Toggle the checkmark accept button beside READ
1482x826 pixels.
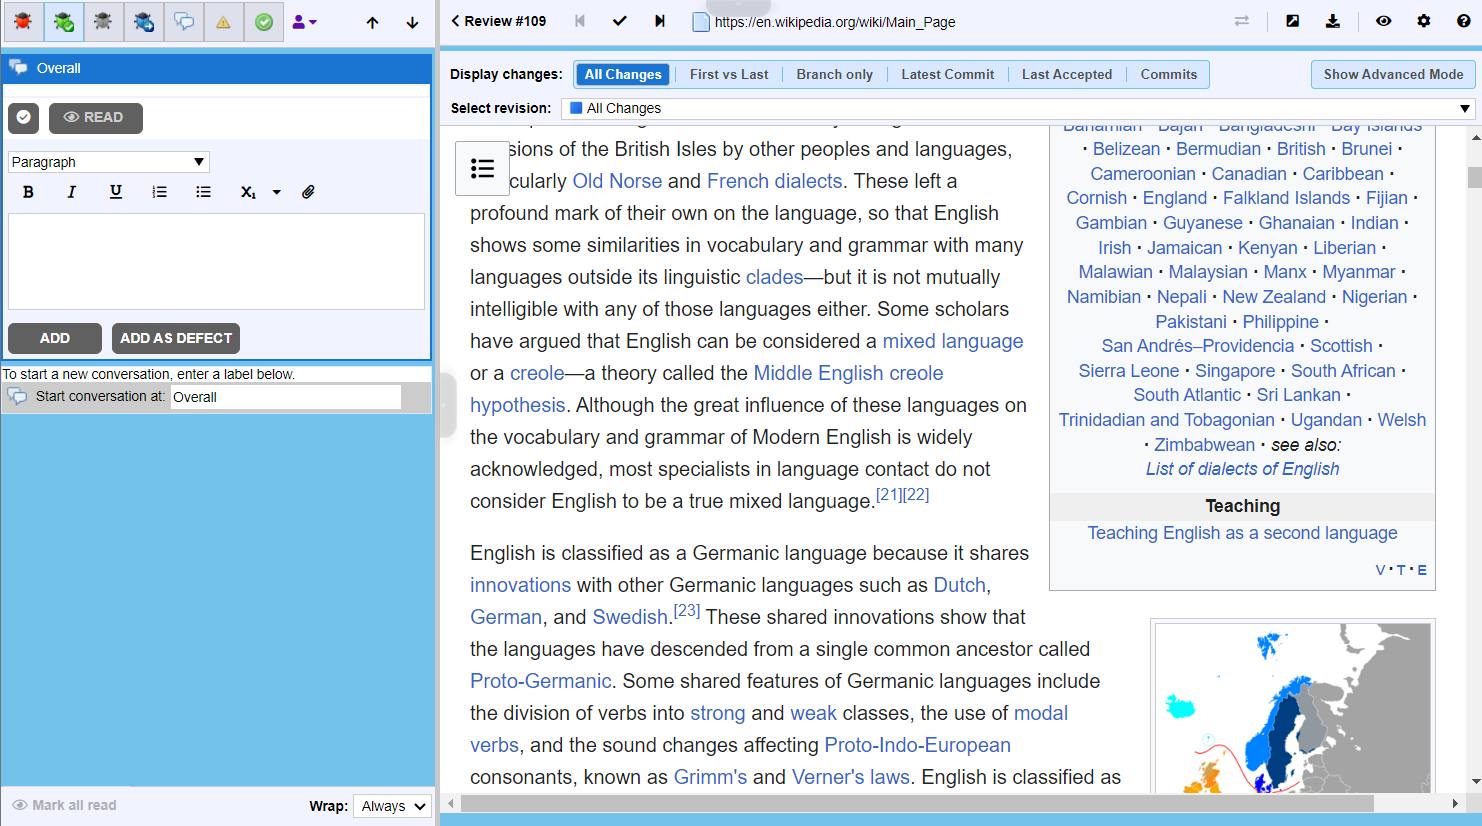coord(23,118)
